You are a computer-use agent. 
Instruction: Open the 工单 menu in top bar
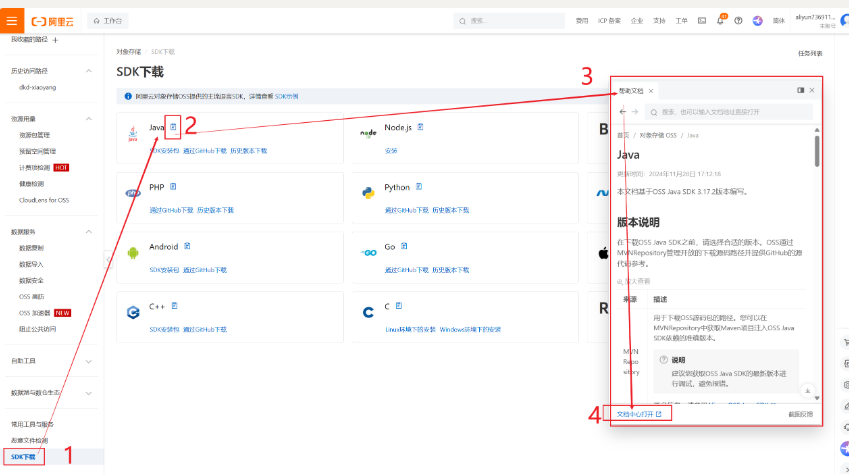(x=681, y=21)
